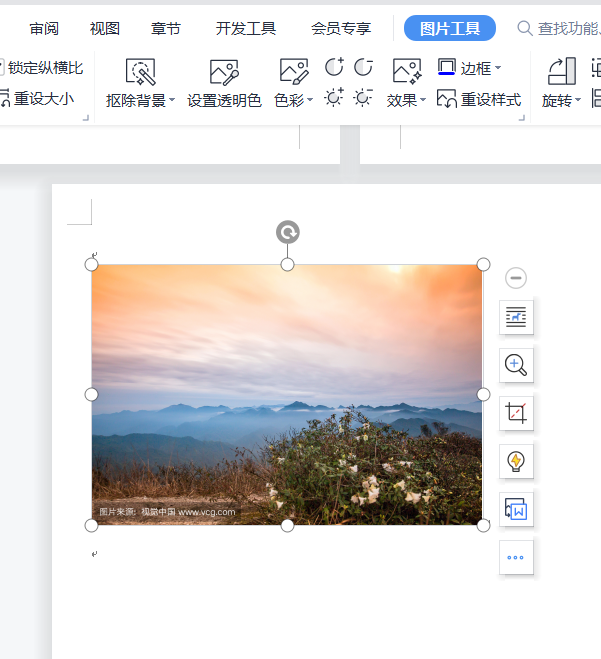601x659 pixels.
Task: Click the 旋转 rotate icon
Action: point(561,72)
